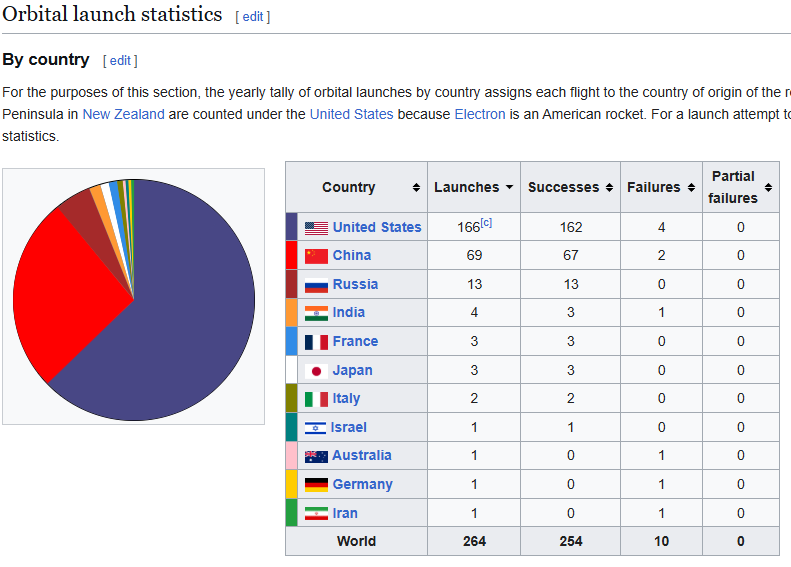Open the Israel country link
This screenshot has width=791, height=567.
[x=349, y=427]
